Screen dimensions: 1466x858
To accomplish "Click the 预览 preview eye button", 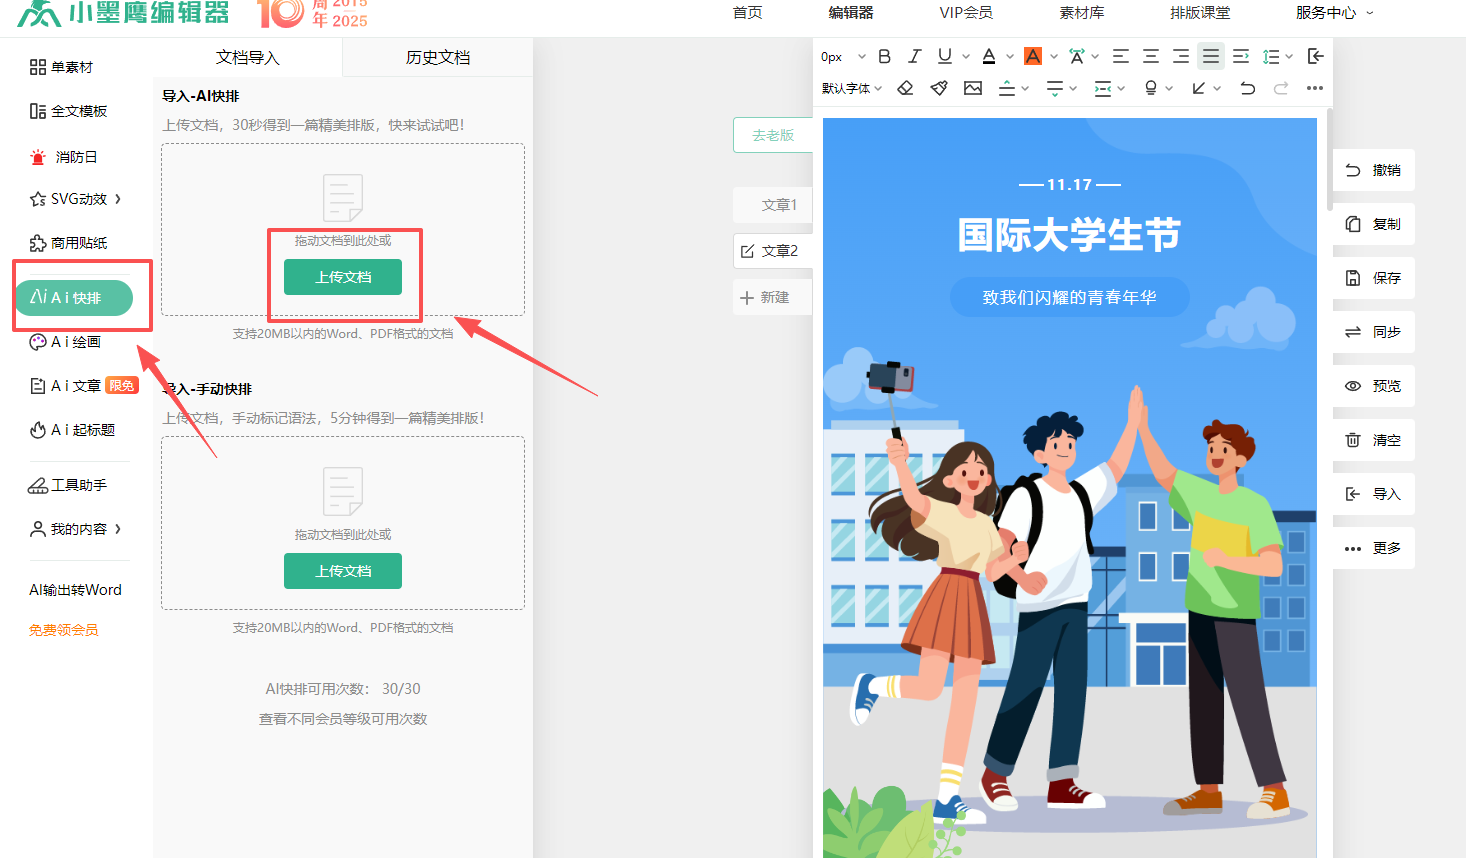I will 1373,386.
